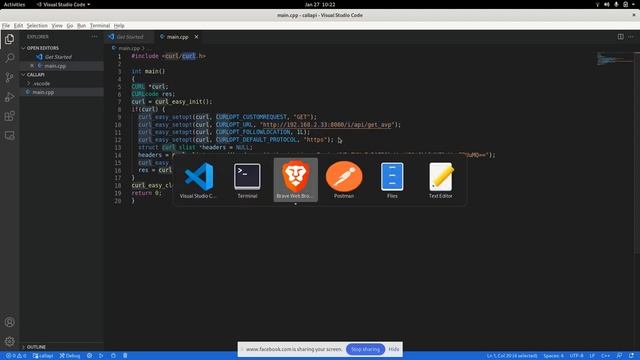Open the File menu
Image resolution: width=640 pixels, height=360 pixels.
tap(6, 25)
